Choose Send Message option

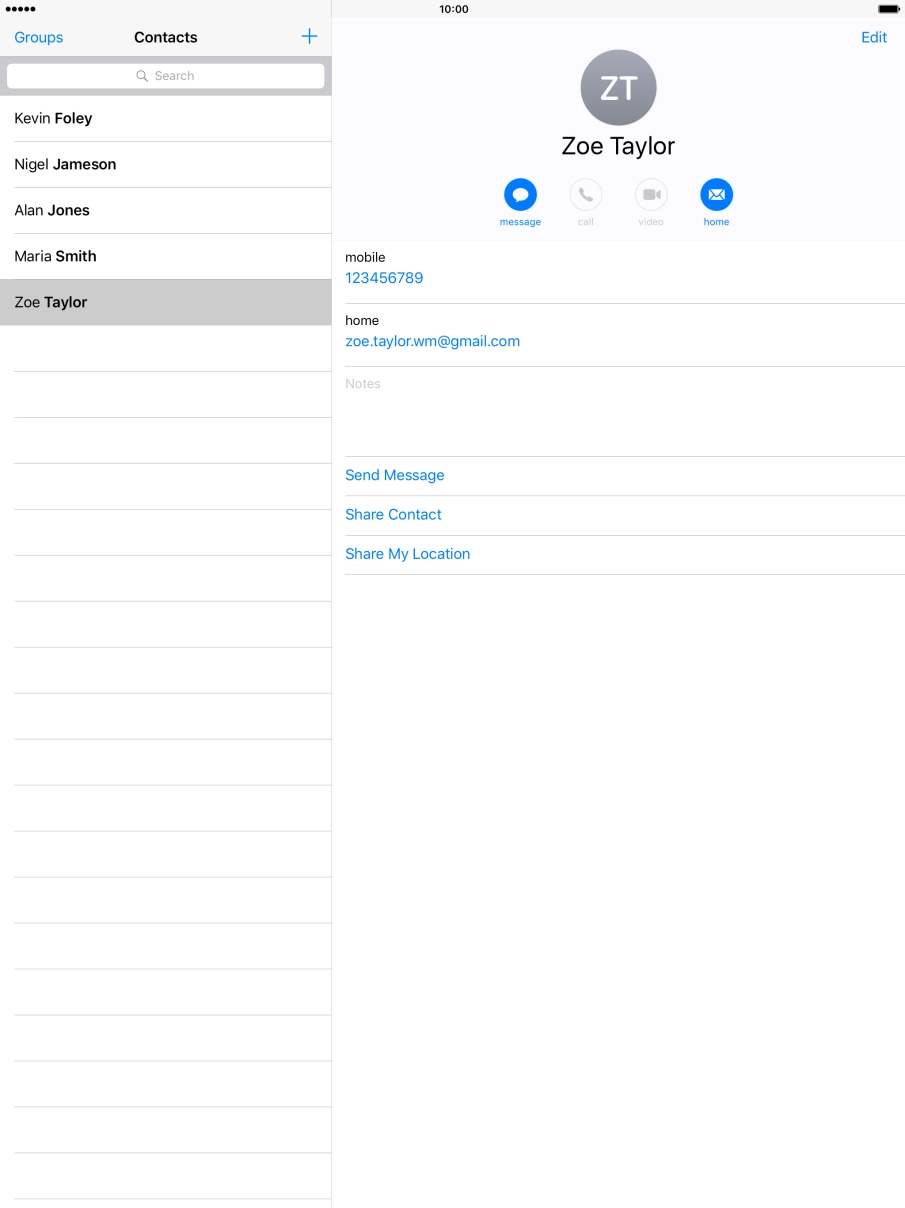(395, 475)
